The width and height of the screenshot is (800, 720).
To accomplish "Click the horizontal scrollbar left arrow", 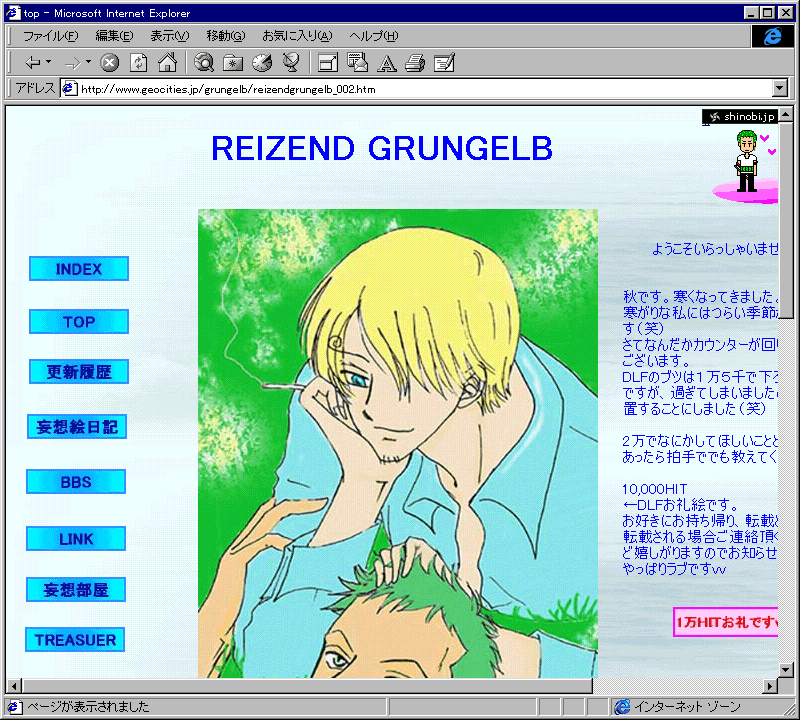I will pyautogui.click(x=14, y=686).
